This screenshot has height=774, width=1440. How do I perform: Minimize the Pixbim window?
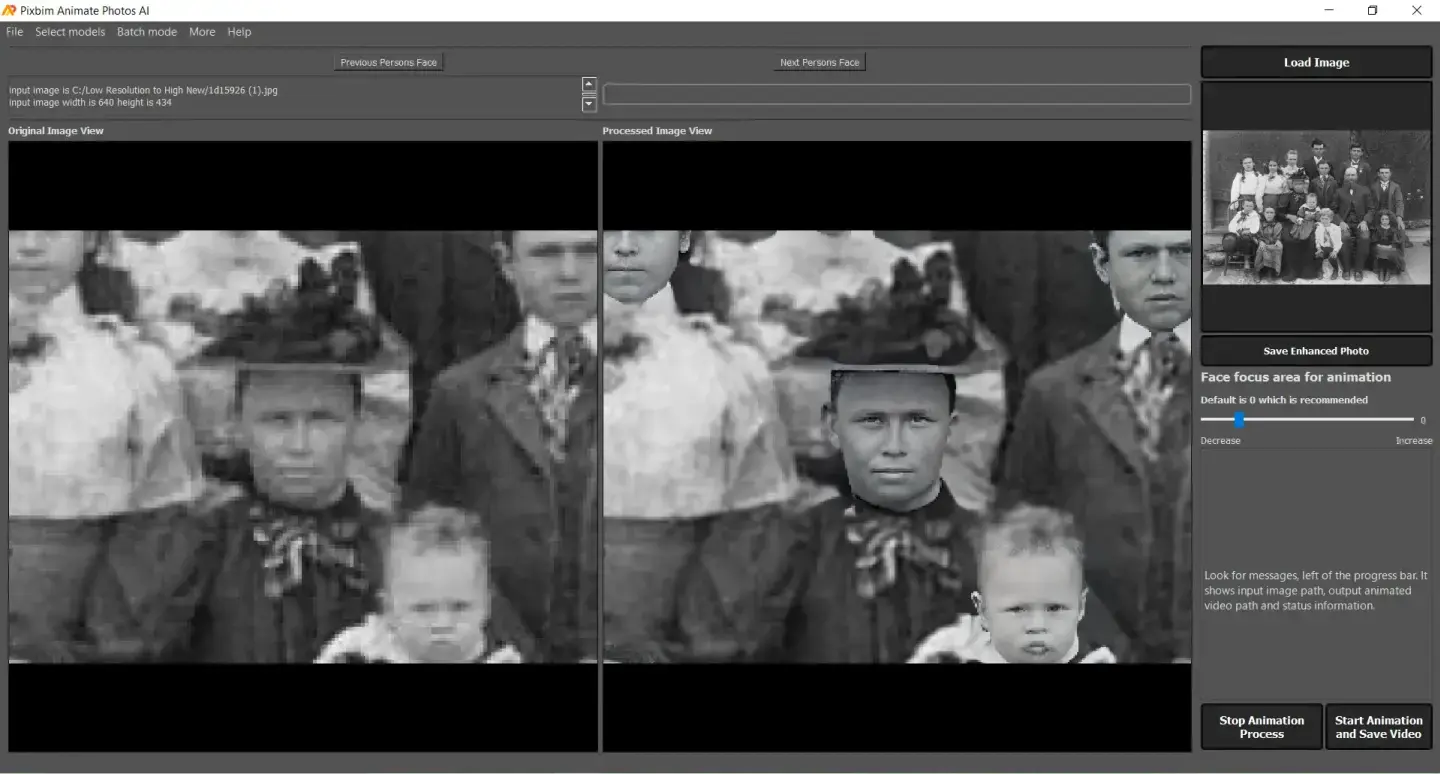tap(1329, 10)
